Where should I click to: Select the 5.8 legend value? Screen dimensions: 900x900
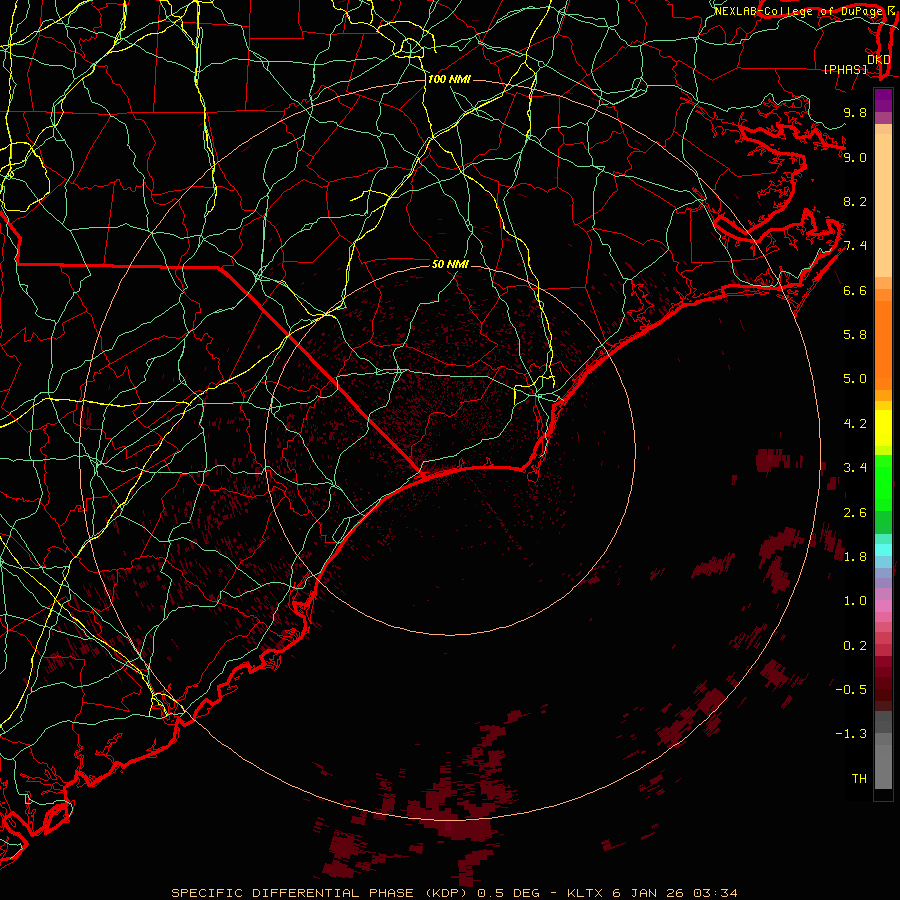855,335
